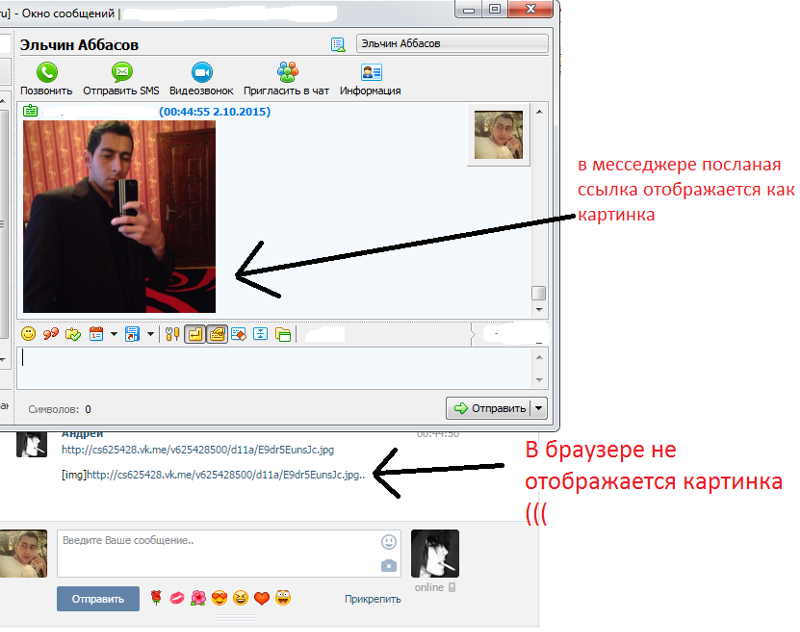Minimize the message window
The height and width of the screenshot is (632, 800).
point(469,9)
